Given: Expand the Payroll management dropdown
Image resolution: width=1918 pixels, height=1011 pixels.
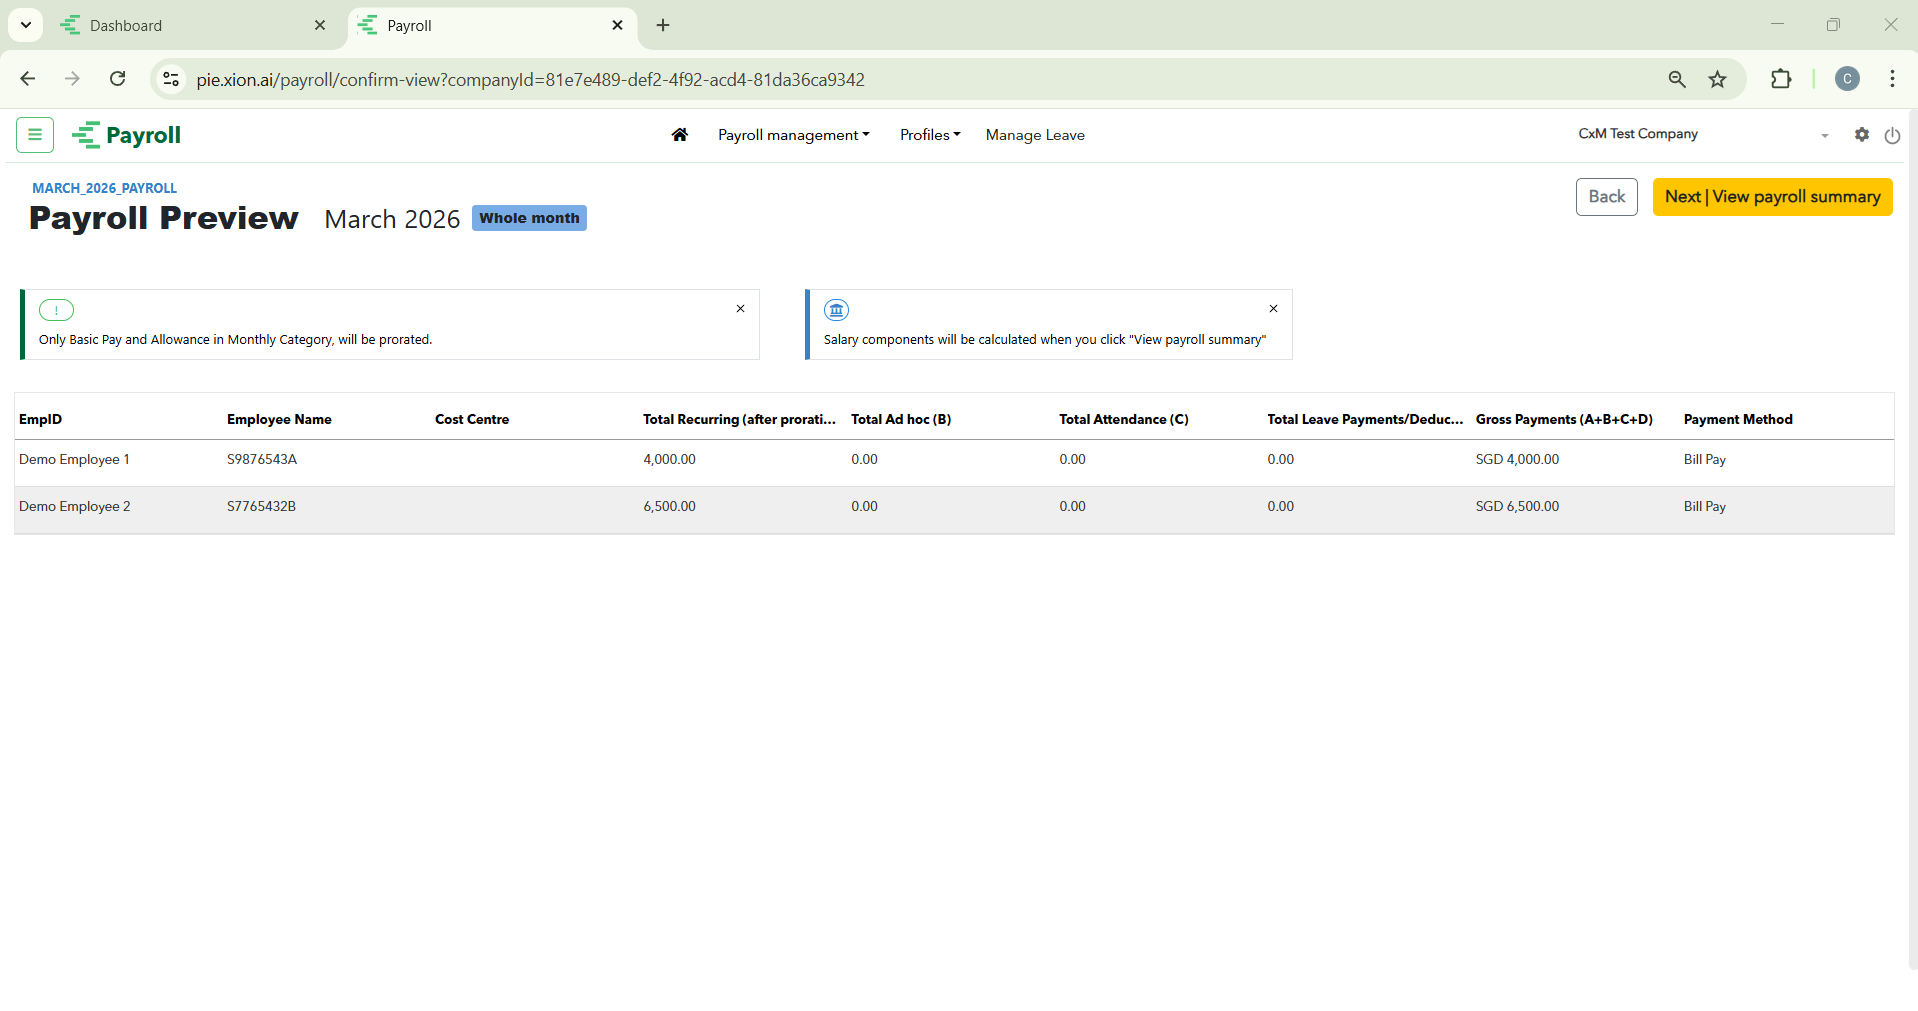Looking at the screenshot, I should coord(793,135).
